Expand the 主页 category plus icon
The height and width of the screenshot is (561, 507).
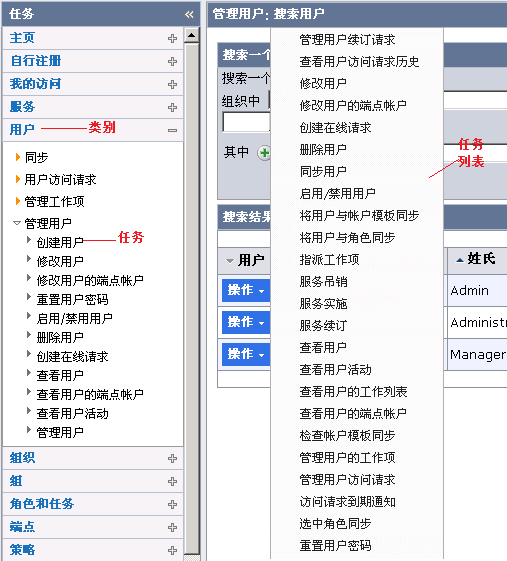coord(172,38)
